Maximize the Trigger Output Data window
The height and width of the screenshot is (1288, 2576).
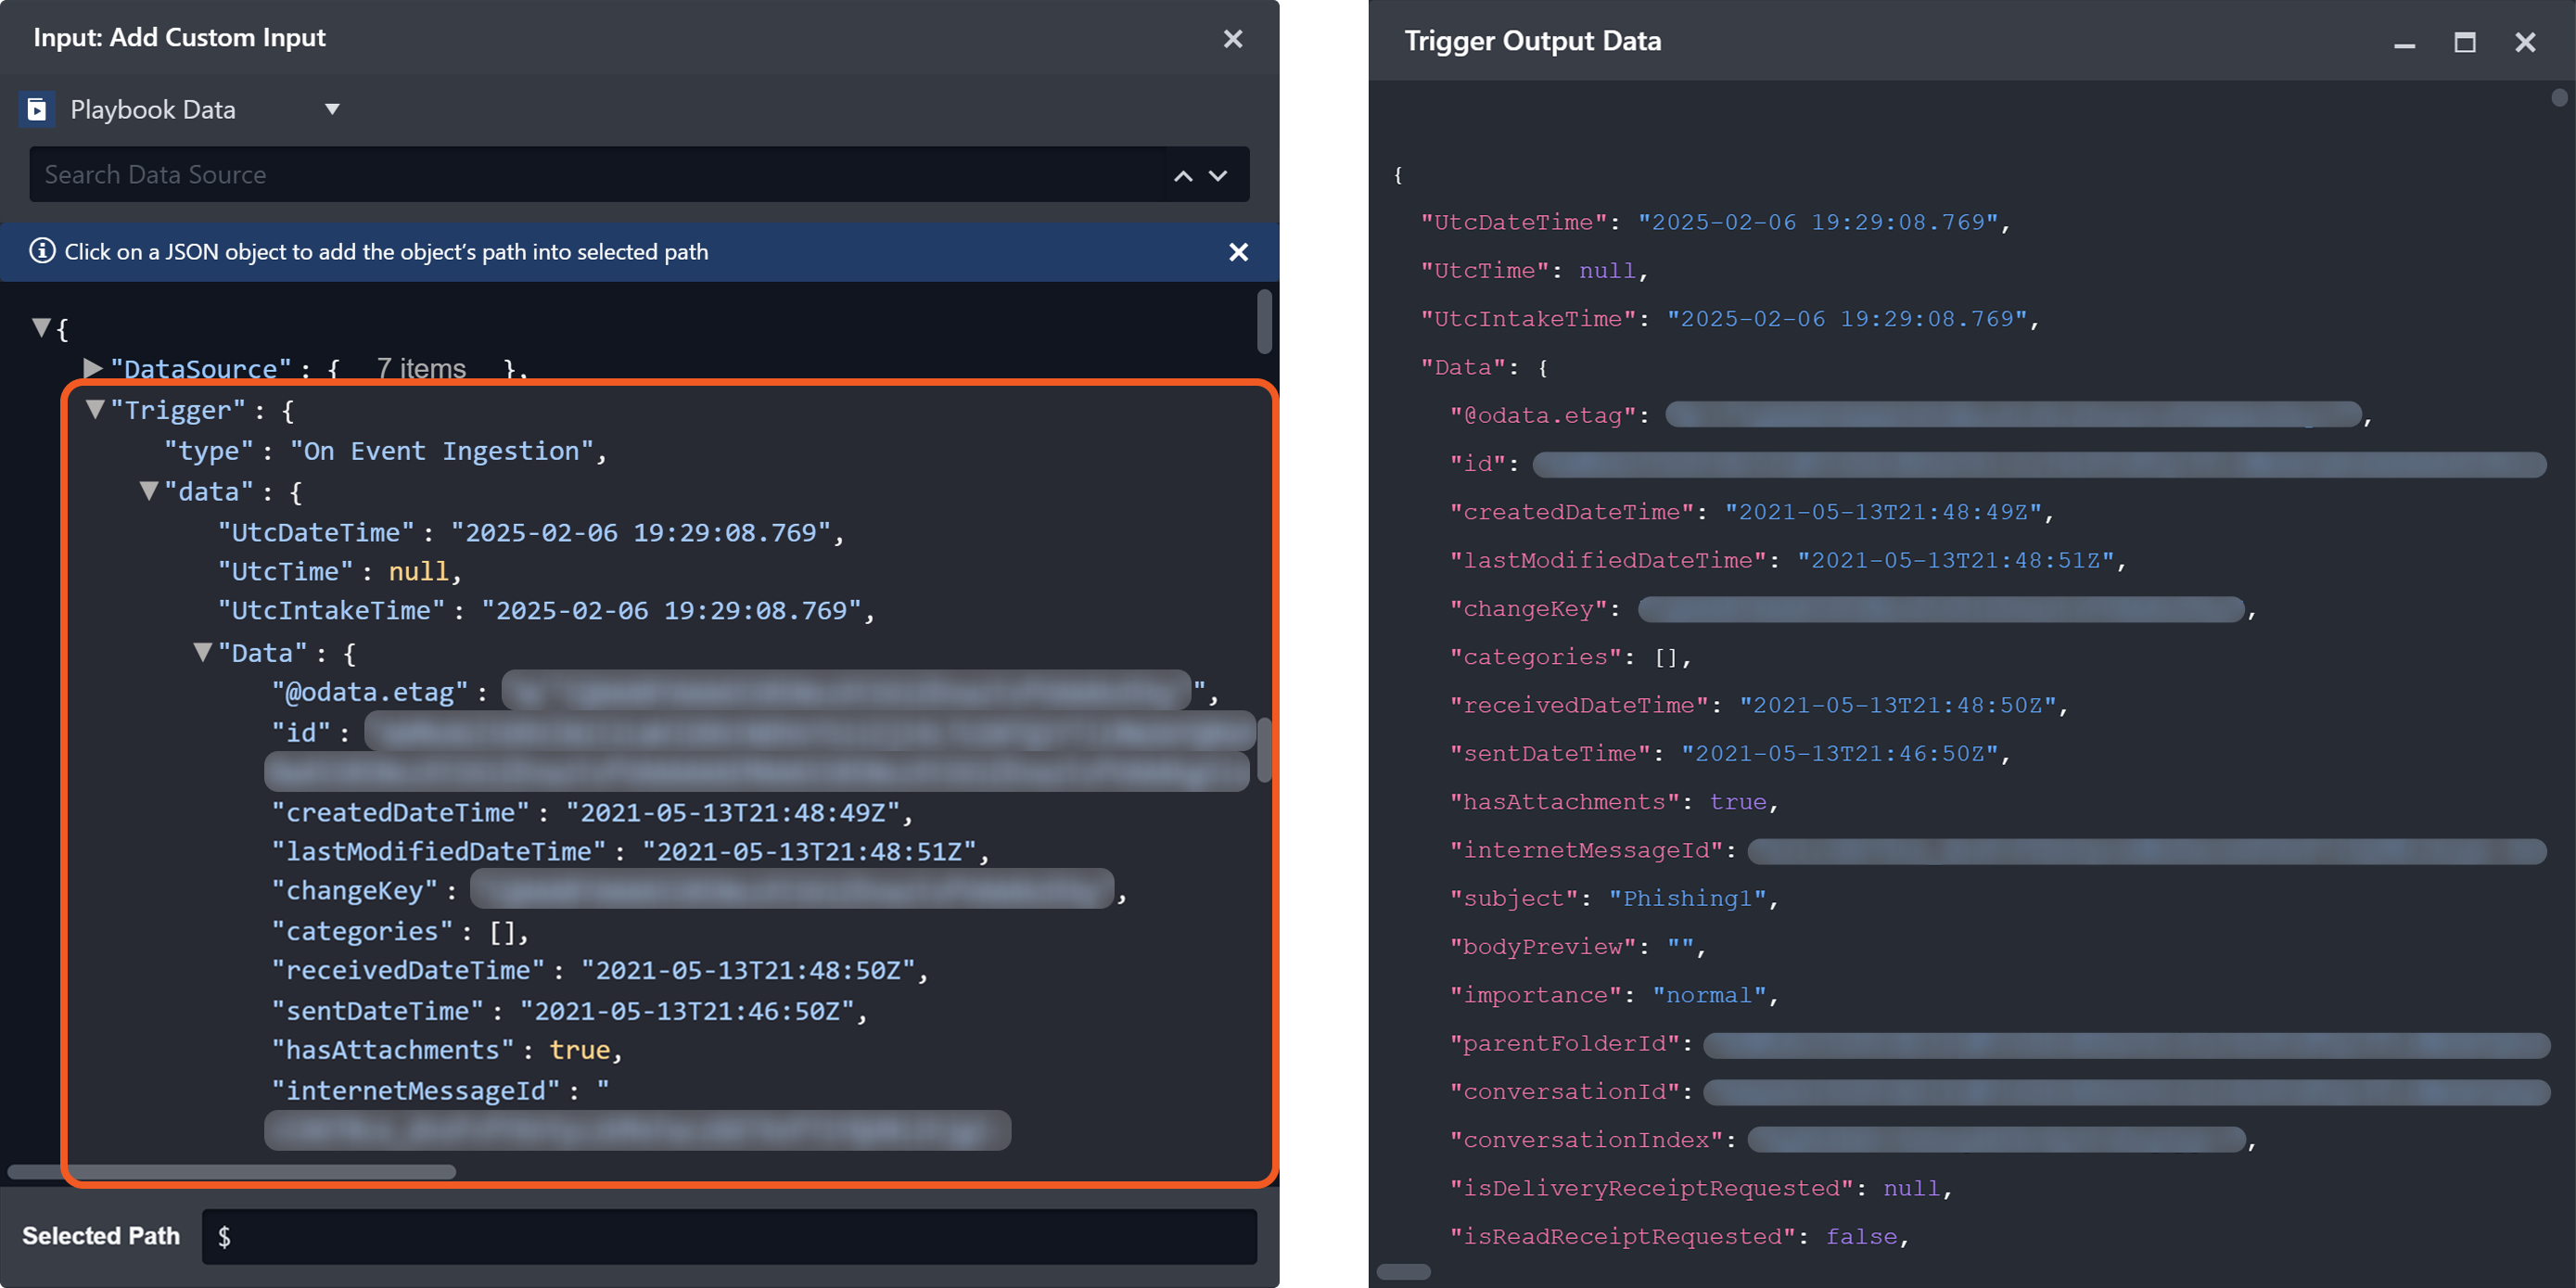pos(2465,43)
